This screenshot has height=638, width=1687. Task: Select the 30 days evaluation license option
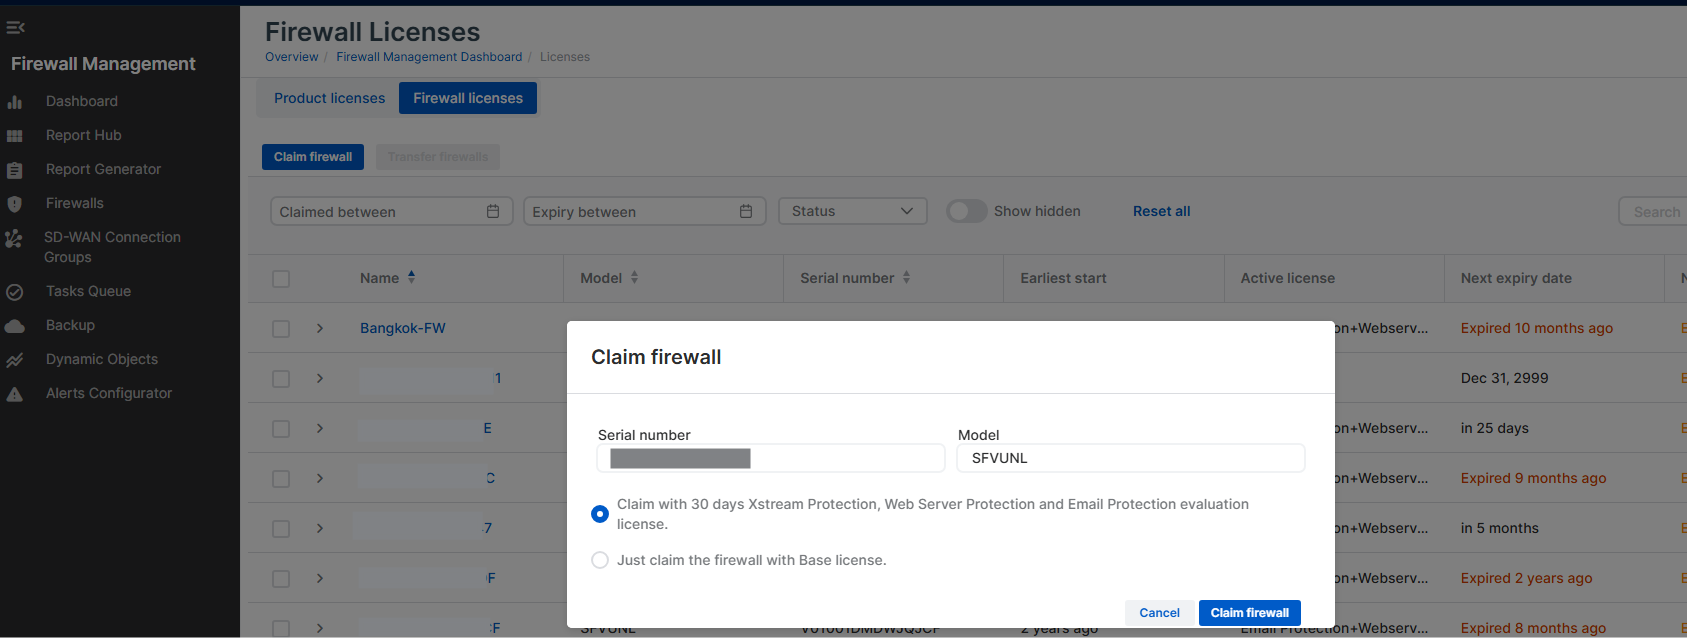(600, 514)
